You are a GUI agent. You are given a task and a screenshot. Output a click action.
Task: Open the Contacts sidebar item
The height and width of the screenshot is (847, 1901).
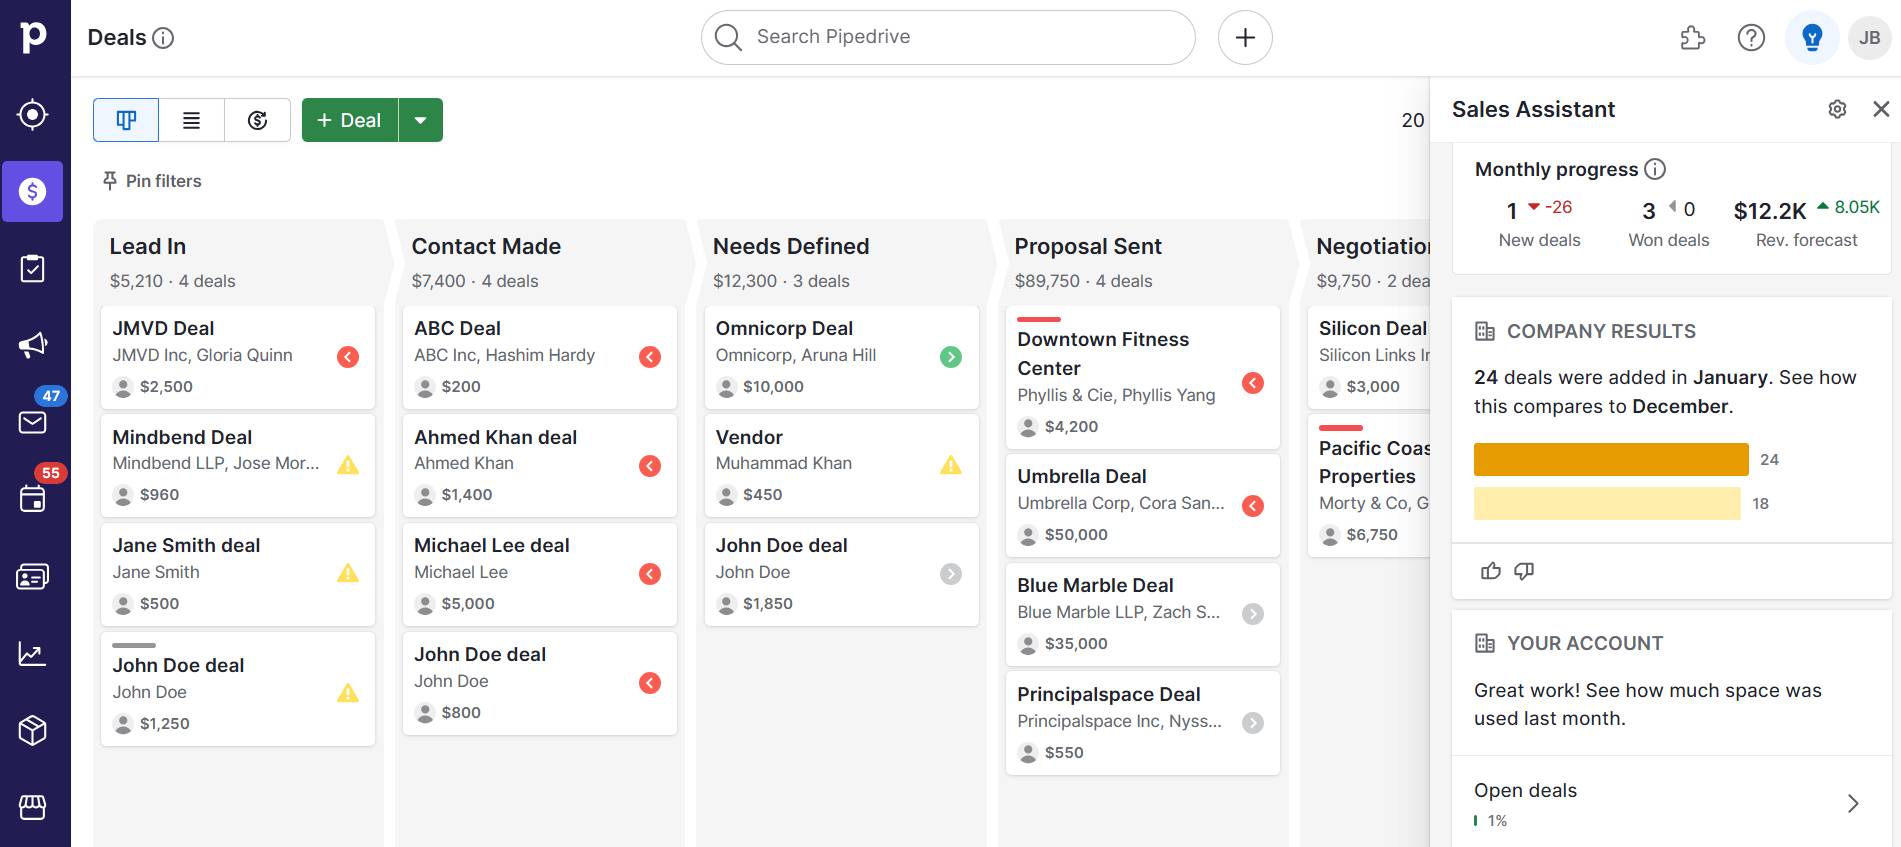tap(32, 577)
